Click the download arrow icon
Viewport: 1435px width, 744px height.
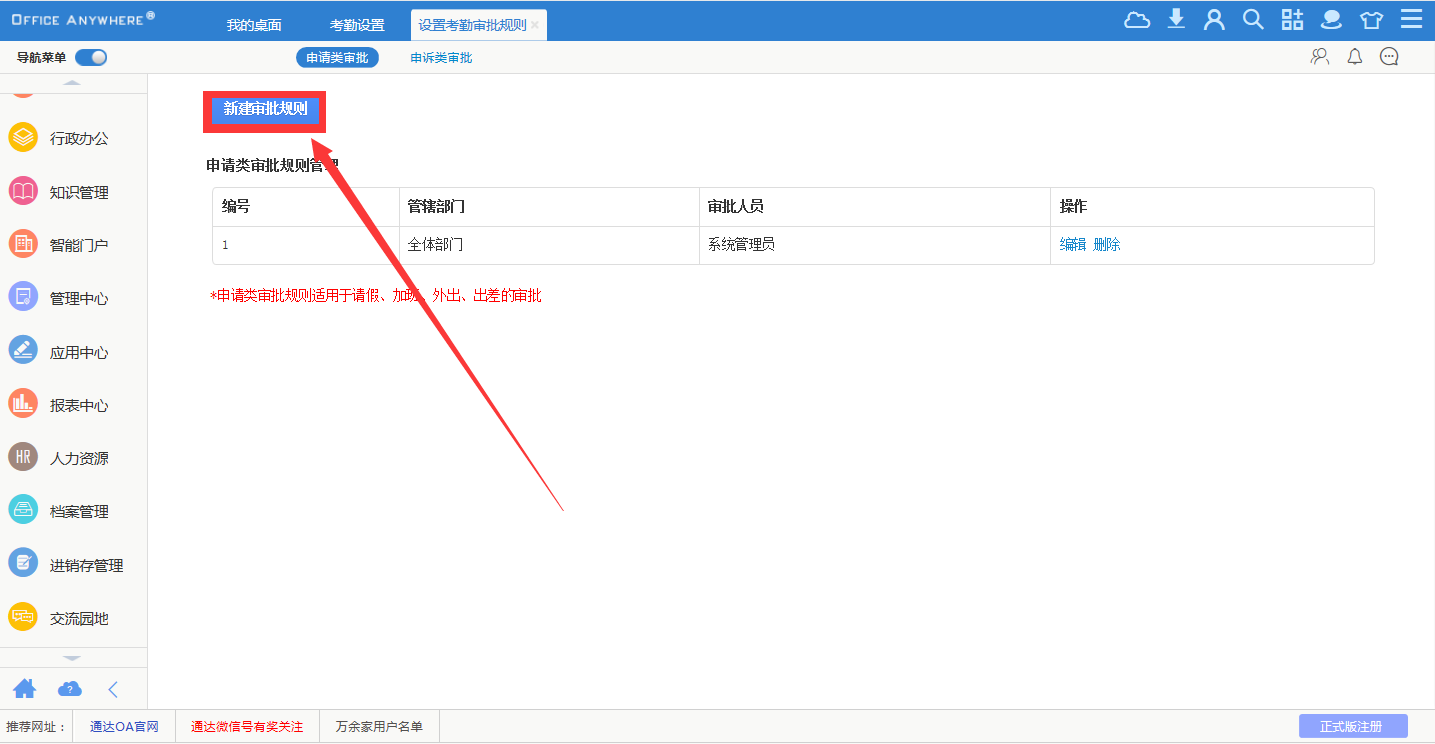1176,20
